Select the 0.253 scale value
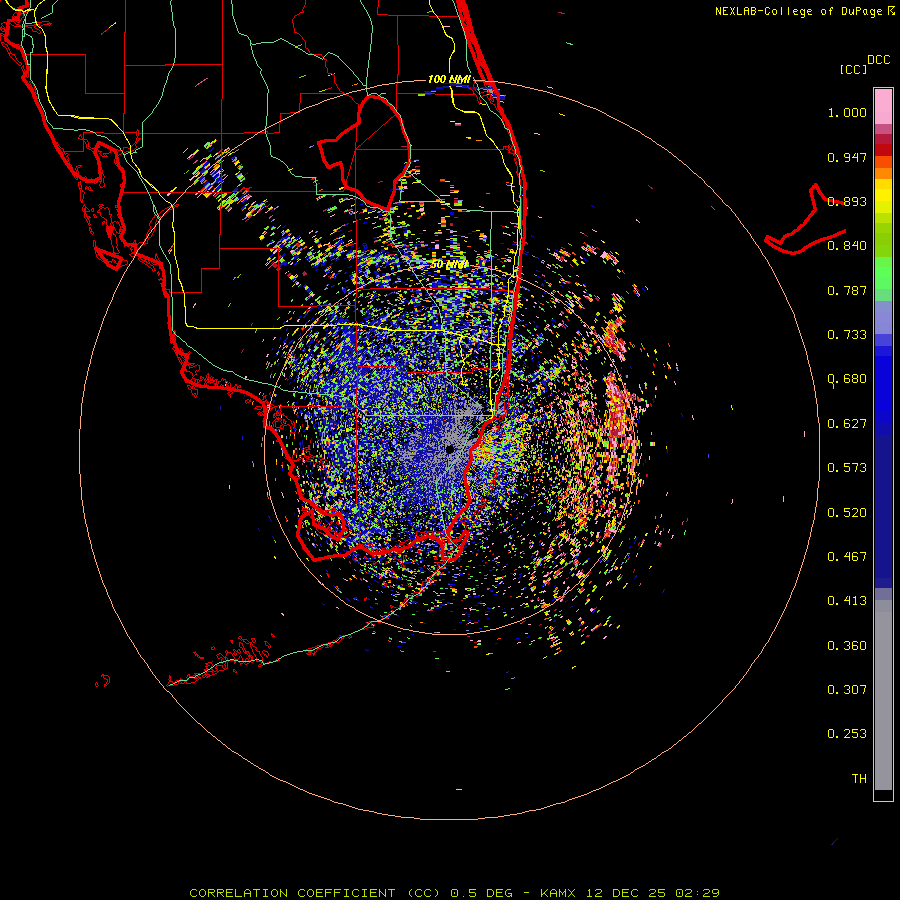The image size is (900, 900). pos(847,734)
